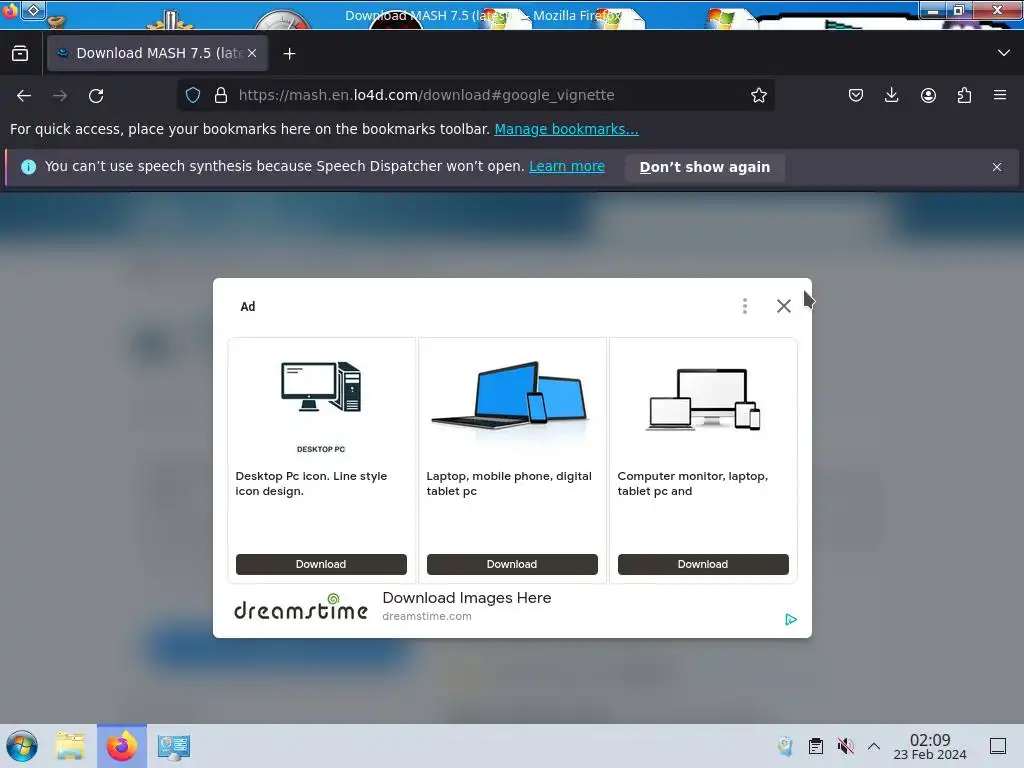The image size is (1024, 768).
Task: Select the Computer monitor, laptop, tablet text
Action: [x=692, y=483]
